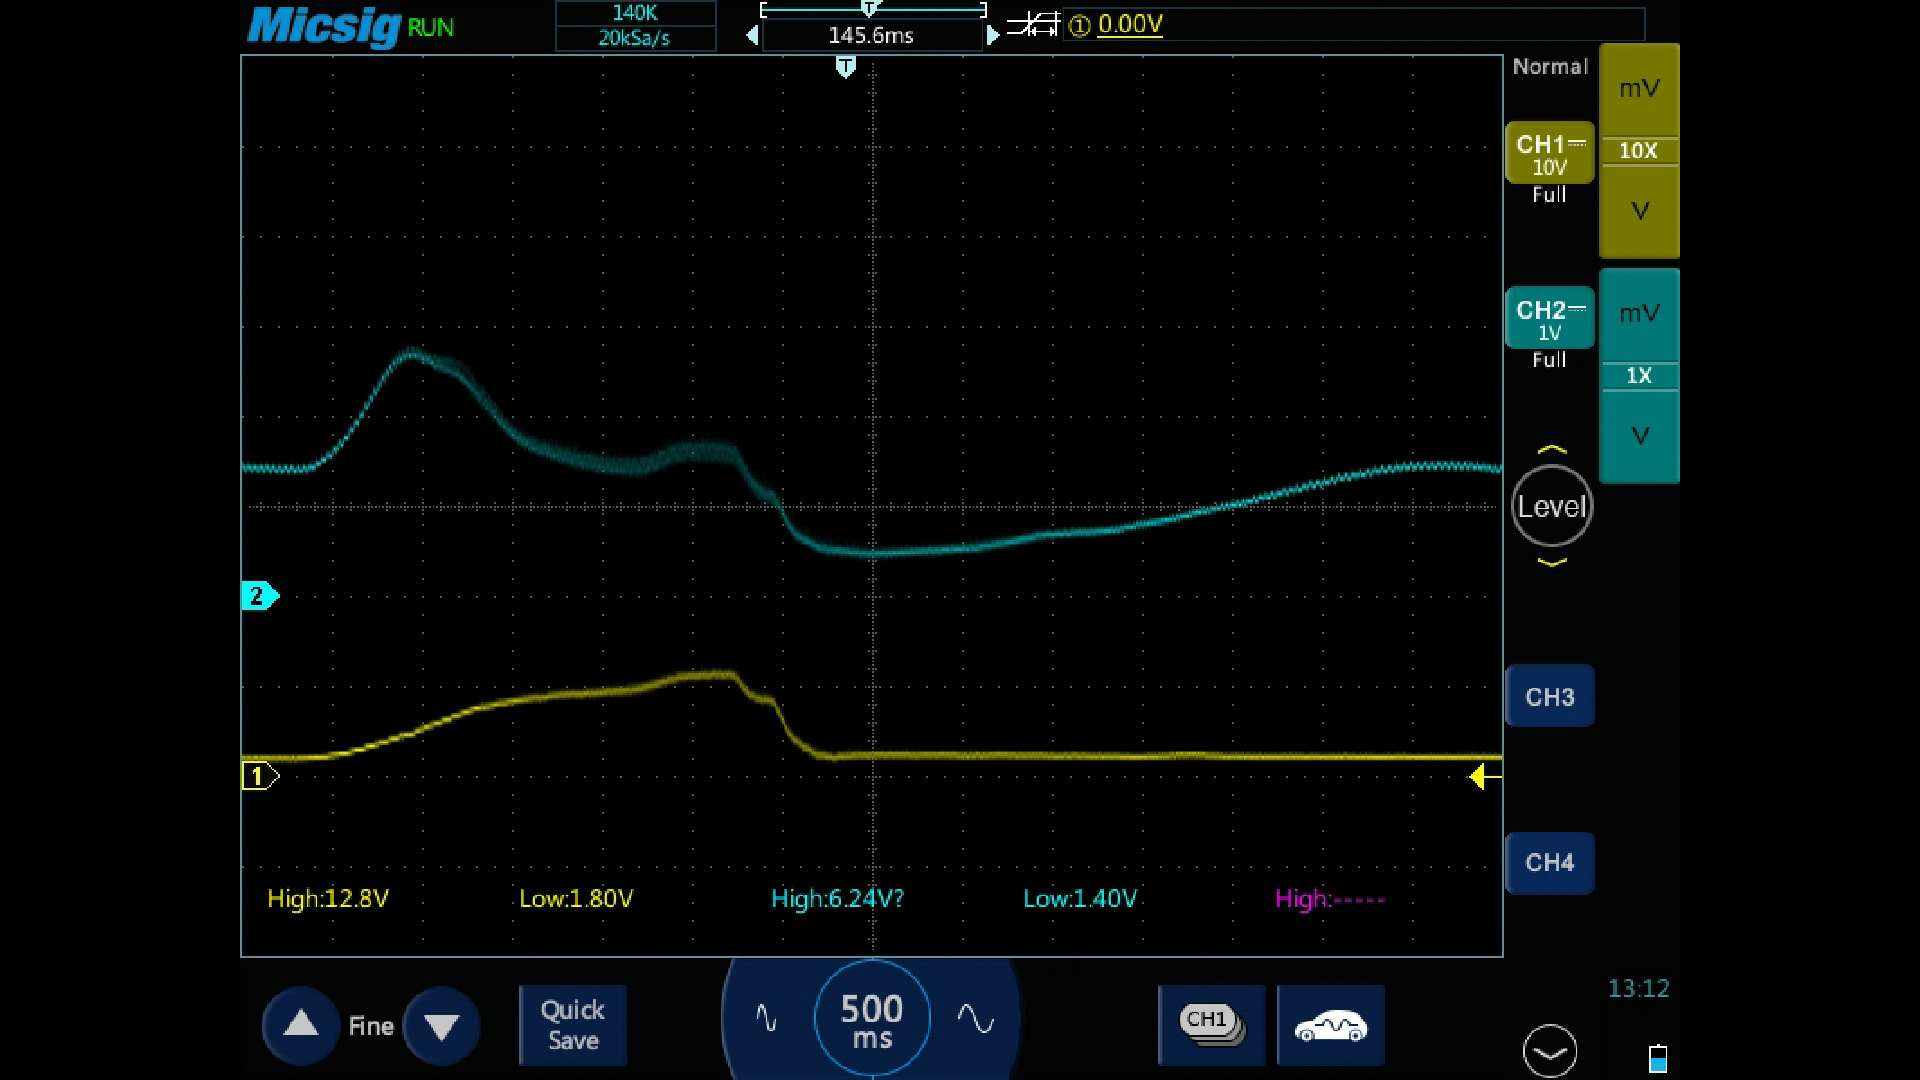Image resolution: width=1920 pixels, height=1080 pixels.
Task: Lower trigger level with bottom chevron
Action: (1551, 563)
